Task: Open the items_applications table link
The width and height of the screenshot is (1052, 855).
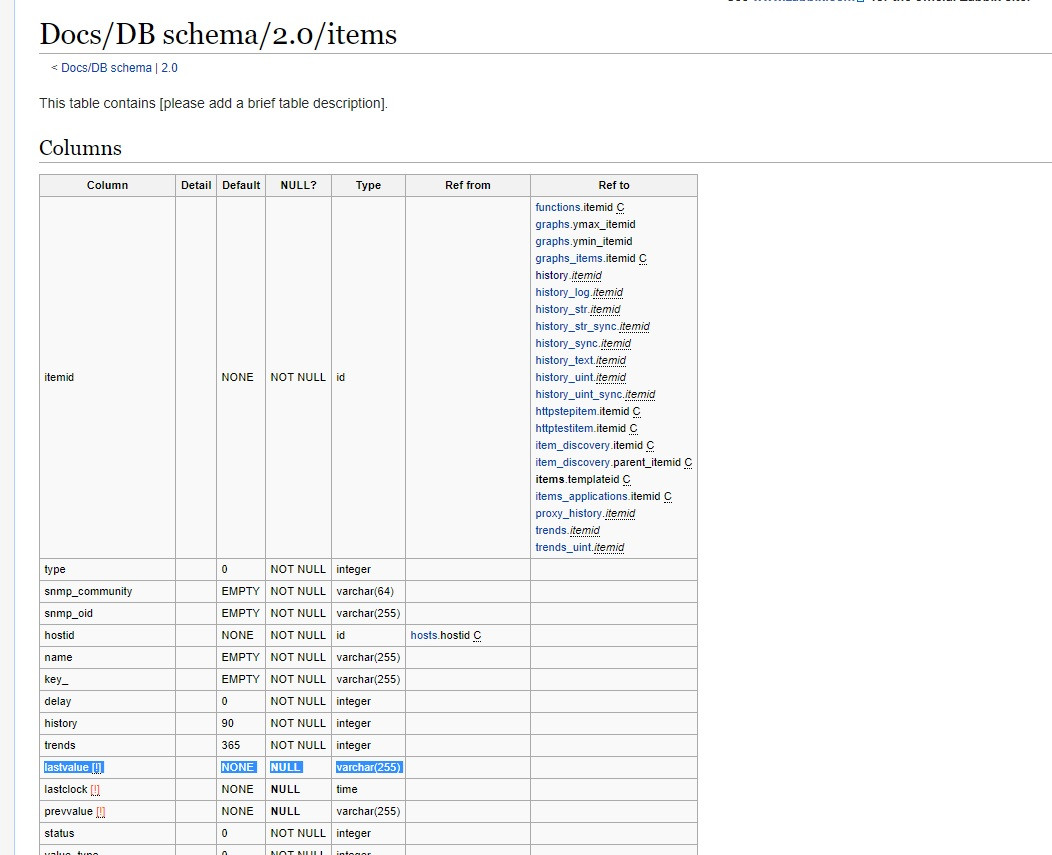Action: pos(582,496)
